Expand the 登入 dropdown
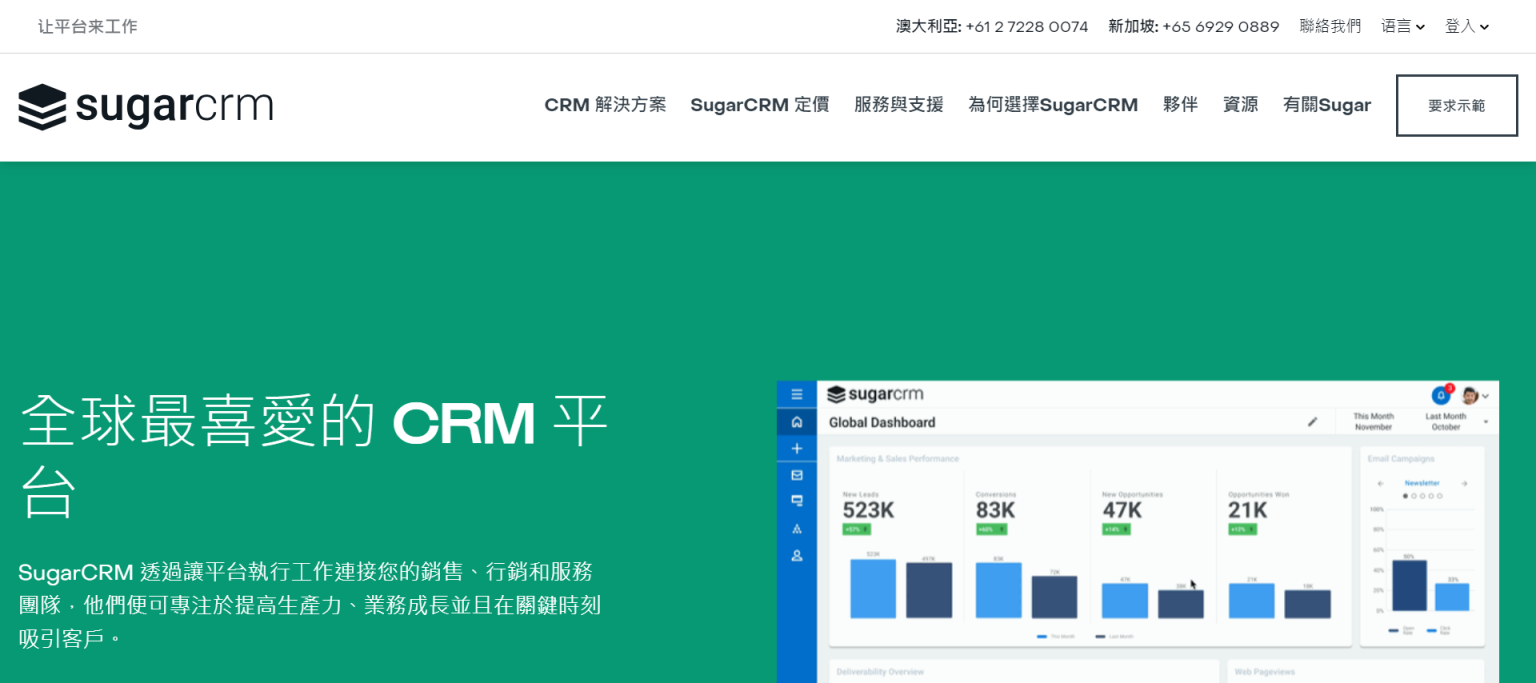 click(x=1467, y=26)
